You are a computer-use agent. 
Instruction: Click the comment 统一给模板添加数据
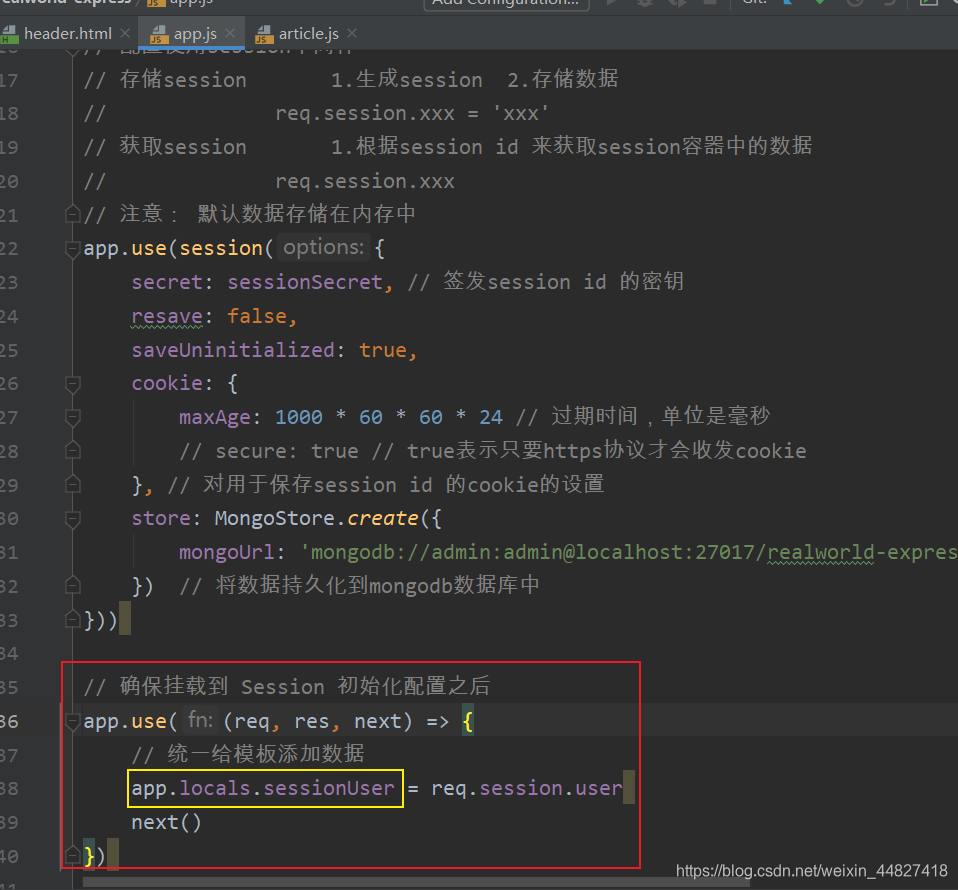tap(248, 754)
